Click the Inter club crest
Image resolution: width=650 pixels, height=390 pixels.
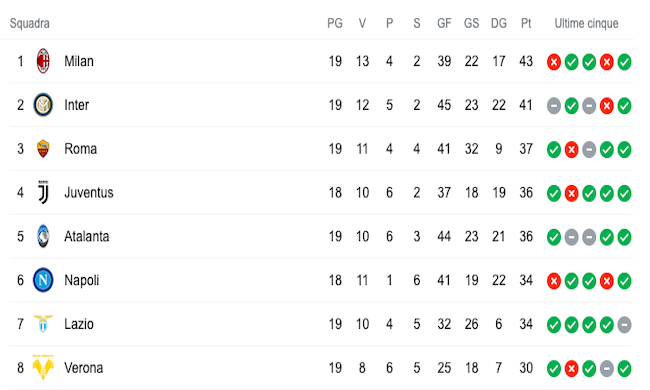[x=43, y=105]
